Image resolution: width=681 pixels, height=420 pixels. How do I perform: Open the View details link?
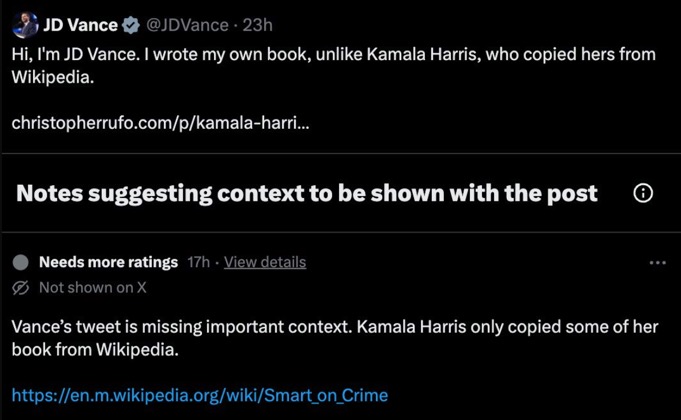point(265,262)
